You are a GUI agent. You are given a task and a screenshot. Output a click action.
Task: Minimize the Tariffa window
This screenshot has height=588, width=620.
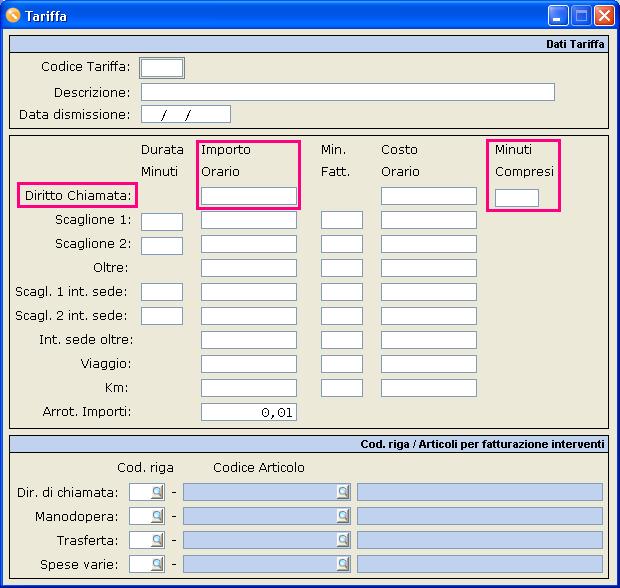(x=558, y=16)
